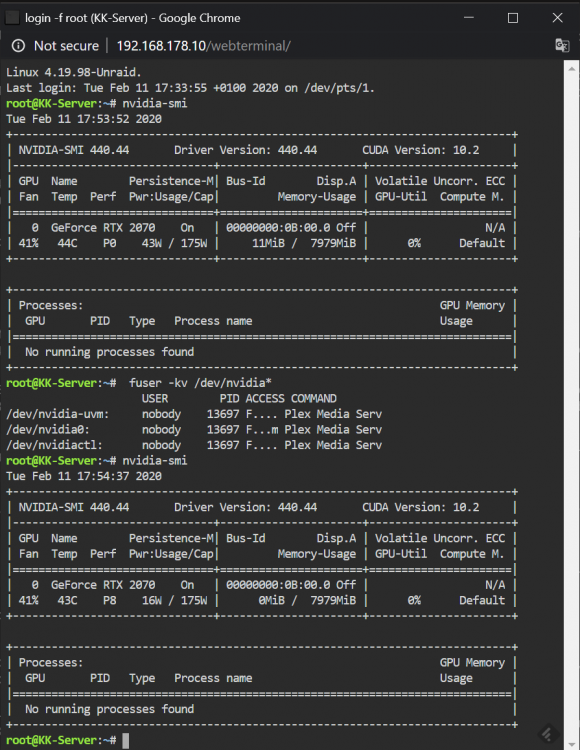Click the '/dev/nvidia0:' row
This screenshot has height=750, width=580.
click(x=194, y=430)
